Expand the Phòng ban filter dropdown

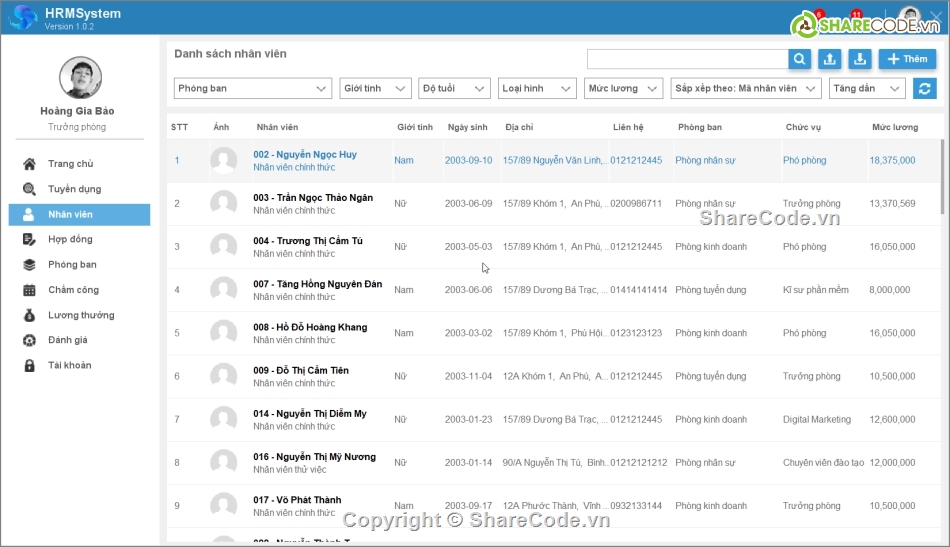pos(252,89)
